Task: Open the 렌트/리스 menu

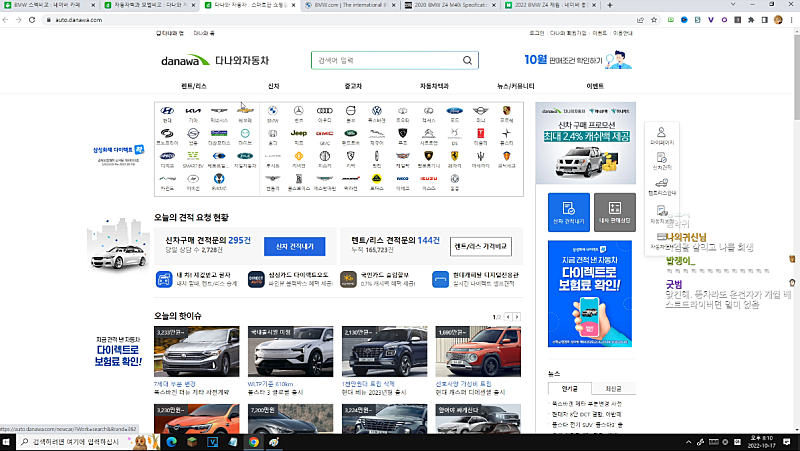Action: (x=194, y=86)
